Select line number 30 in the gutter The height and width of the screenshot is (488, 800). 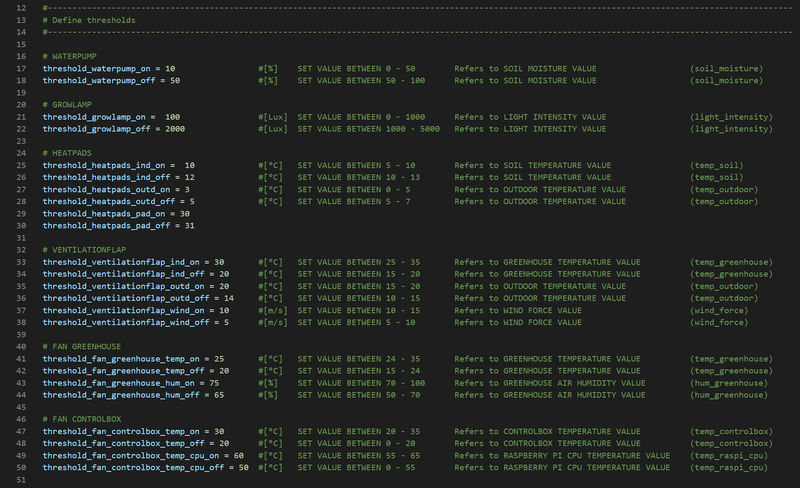pos(19,225)
